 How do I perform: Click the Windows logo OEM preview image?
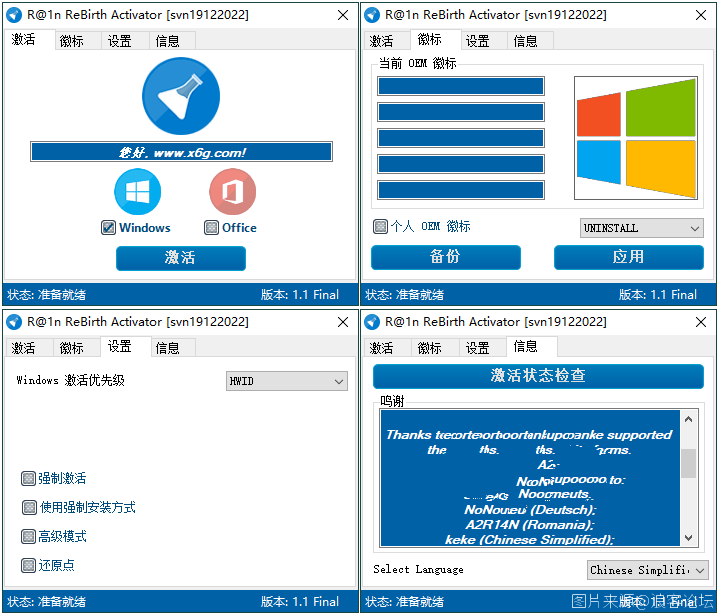(x=636, y=138)
